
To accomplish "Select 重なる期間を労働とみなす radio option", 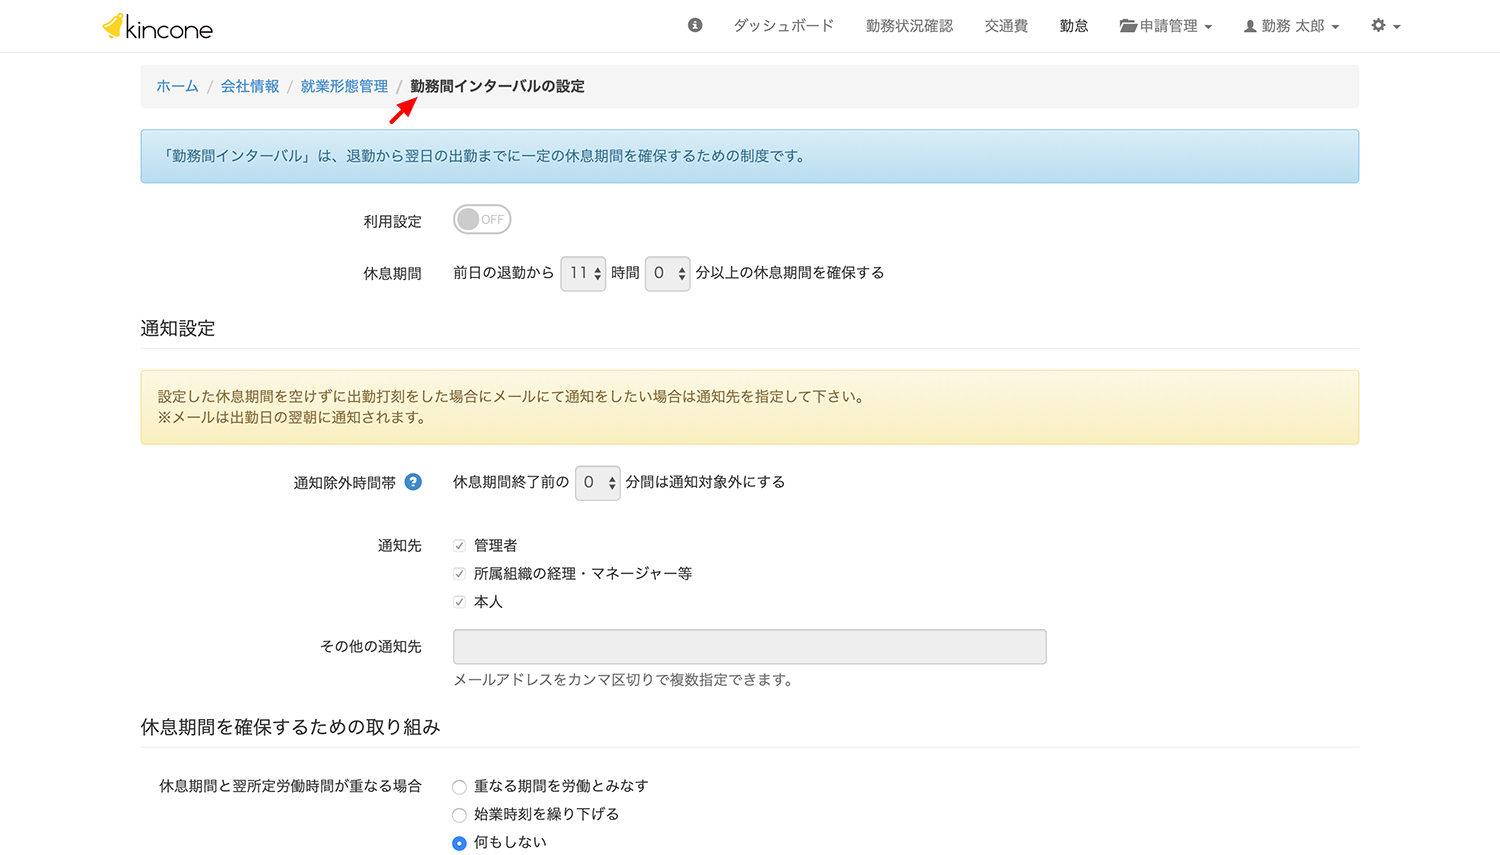I will 459,787.
